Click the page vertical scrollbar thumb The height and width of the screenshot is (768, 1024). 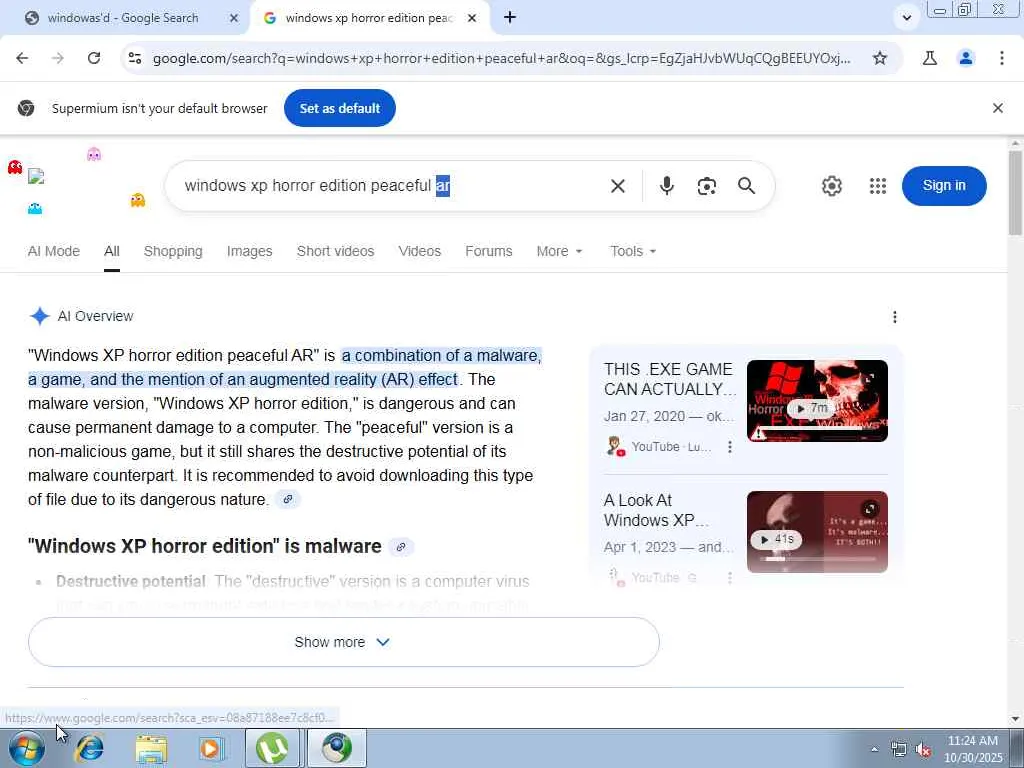tap(1015, 193)
